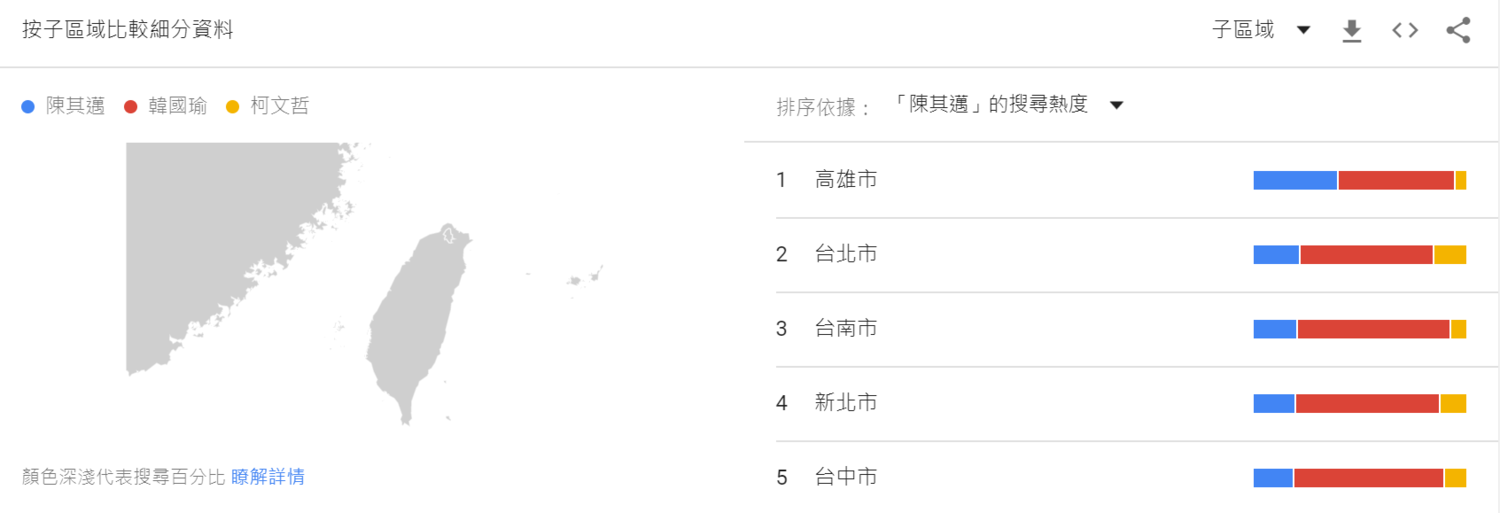Image resolution: width=1500 pixels, height=513 pixels.
Task: Select 台北市 in the ranking list
Action: coord(1121,255)
